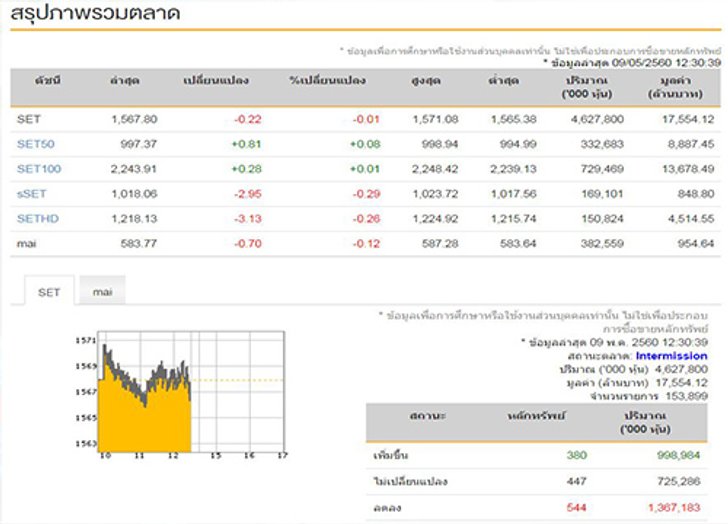Select SETHD volume 150,824

coord(602,219)
